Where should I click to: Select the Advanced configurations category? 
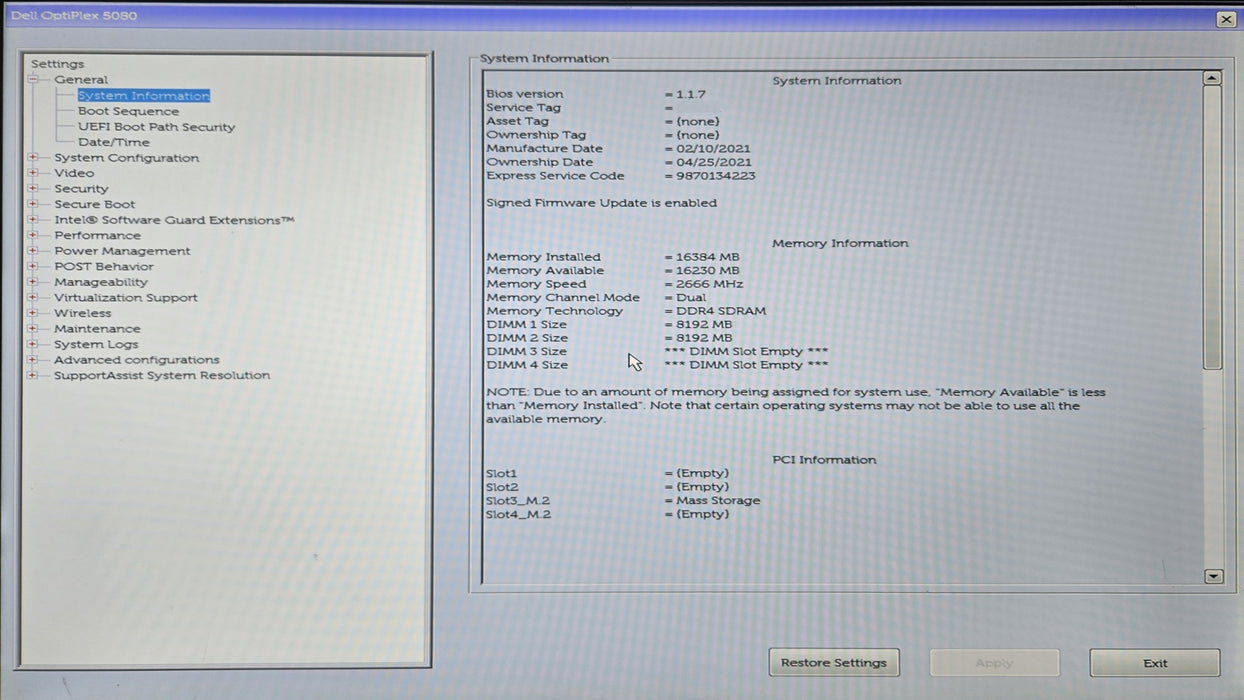point(137,359)
